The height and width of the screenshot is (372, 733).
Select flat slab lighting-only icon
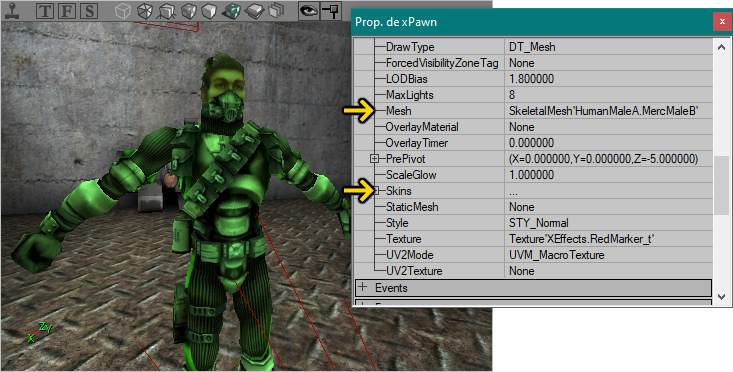254,11
